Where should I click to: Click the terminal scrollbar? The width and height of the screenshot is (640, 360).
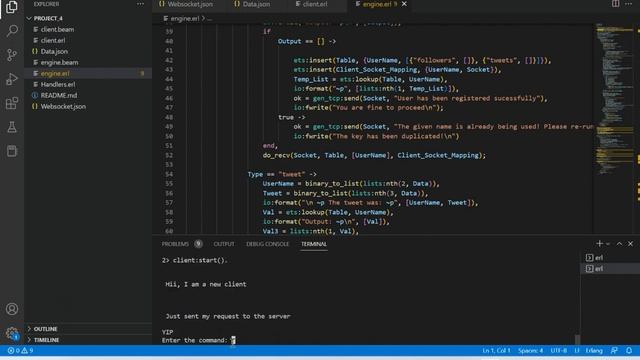(577, 339)
